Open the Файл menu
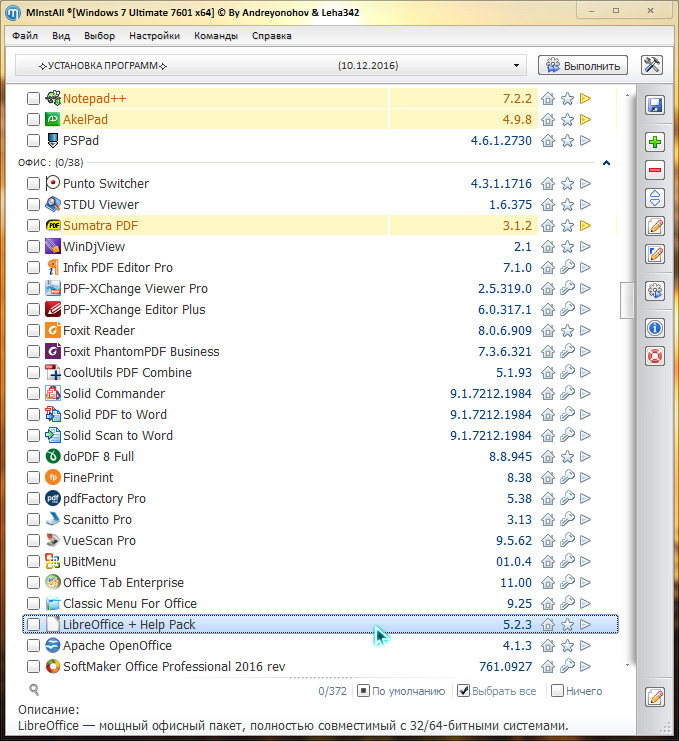Screen dimensions: 679x741 [x=25, y=35]
